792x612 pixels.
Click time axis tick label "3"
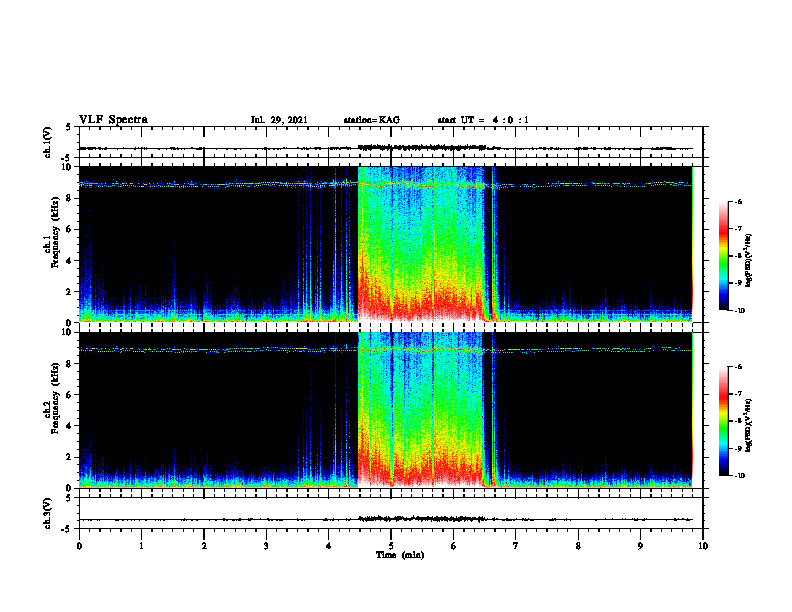click(266, 546)
